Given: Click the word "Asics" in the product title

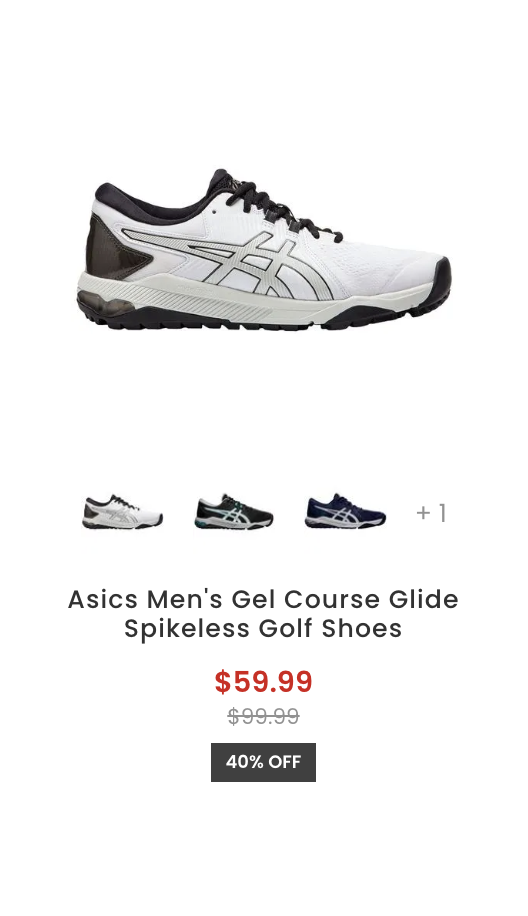Looking at the screenshot, I should [103, 600].
